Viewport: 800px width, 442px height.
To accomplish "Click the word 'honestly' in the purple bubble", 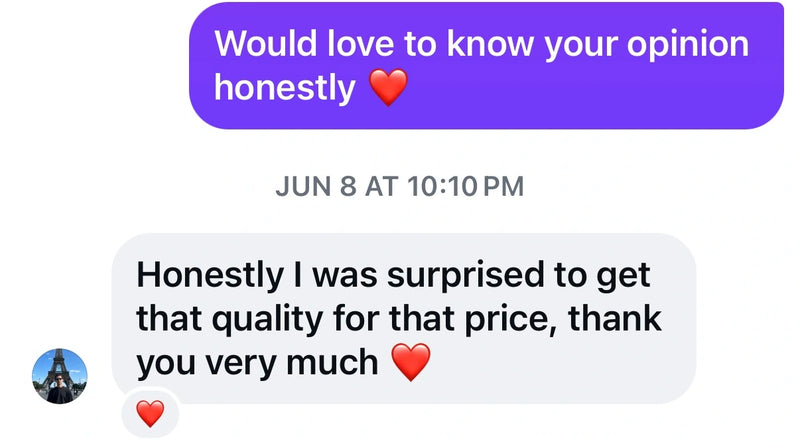I will click(285, 88).
